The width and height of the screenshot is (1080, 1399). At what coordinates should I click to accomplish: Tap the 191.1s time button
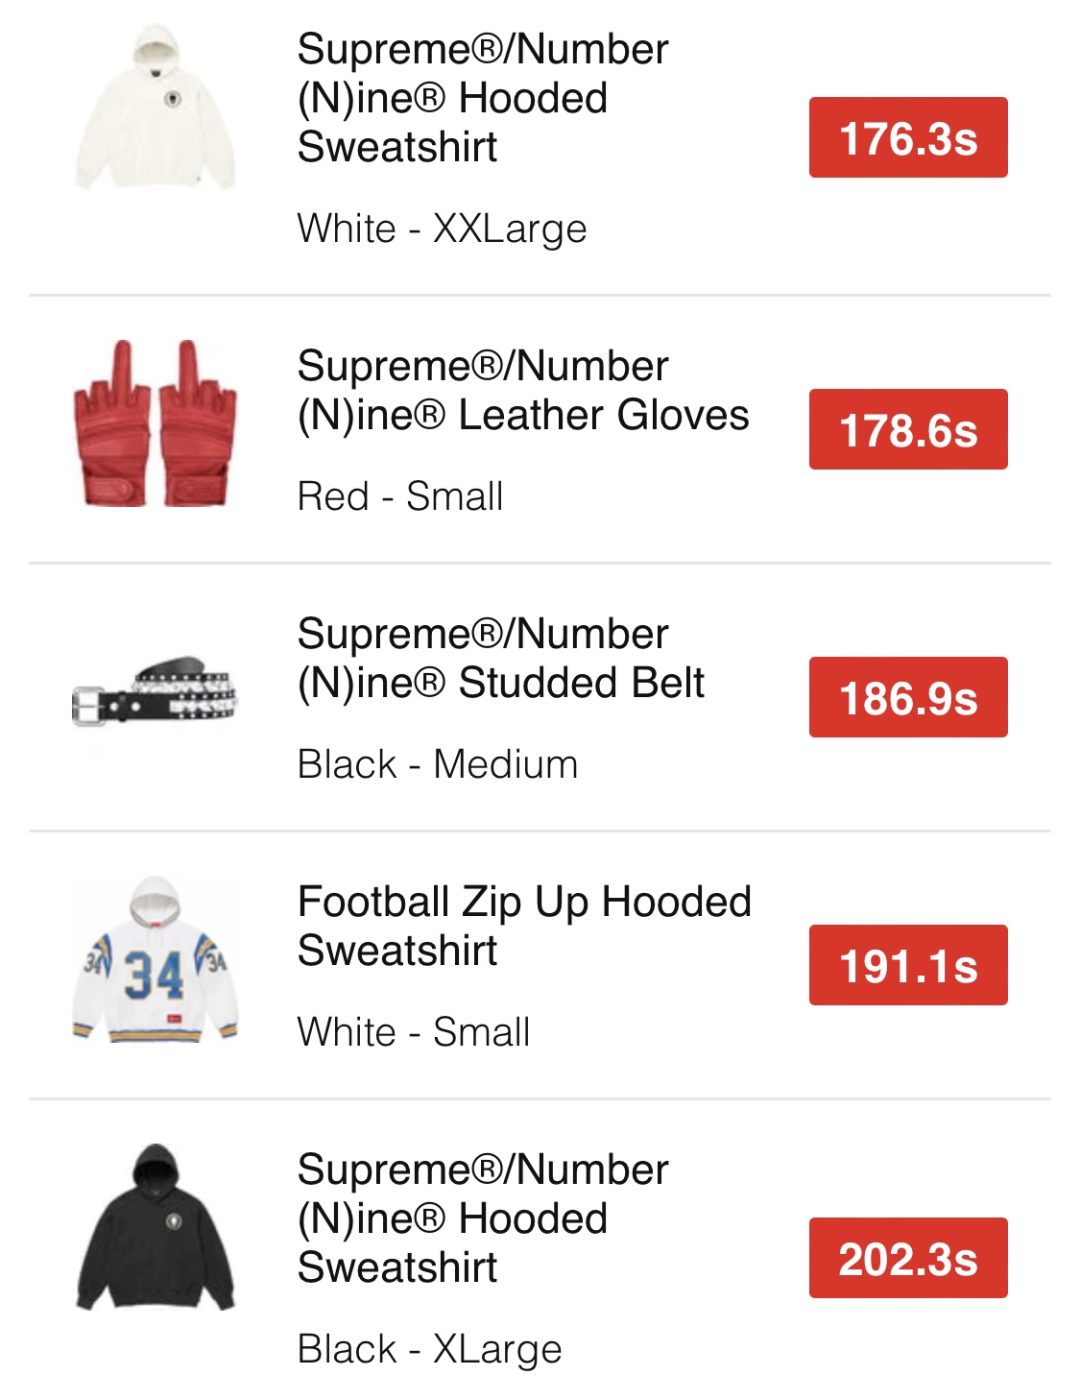908,966
